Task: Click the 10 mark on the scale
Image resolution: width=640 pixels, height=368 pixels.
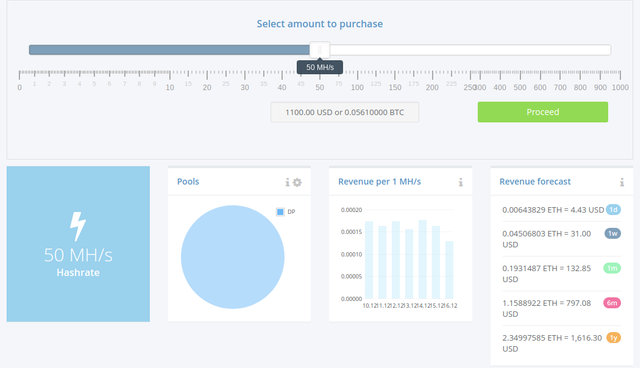Action: [x=170, y=87]
